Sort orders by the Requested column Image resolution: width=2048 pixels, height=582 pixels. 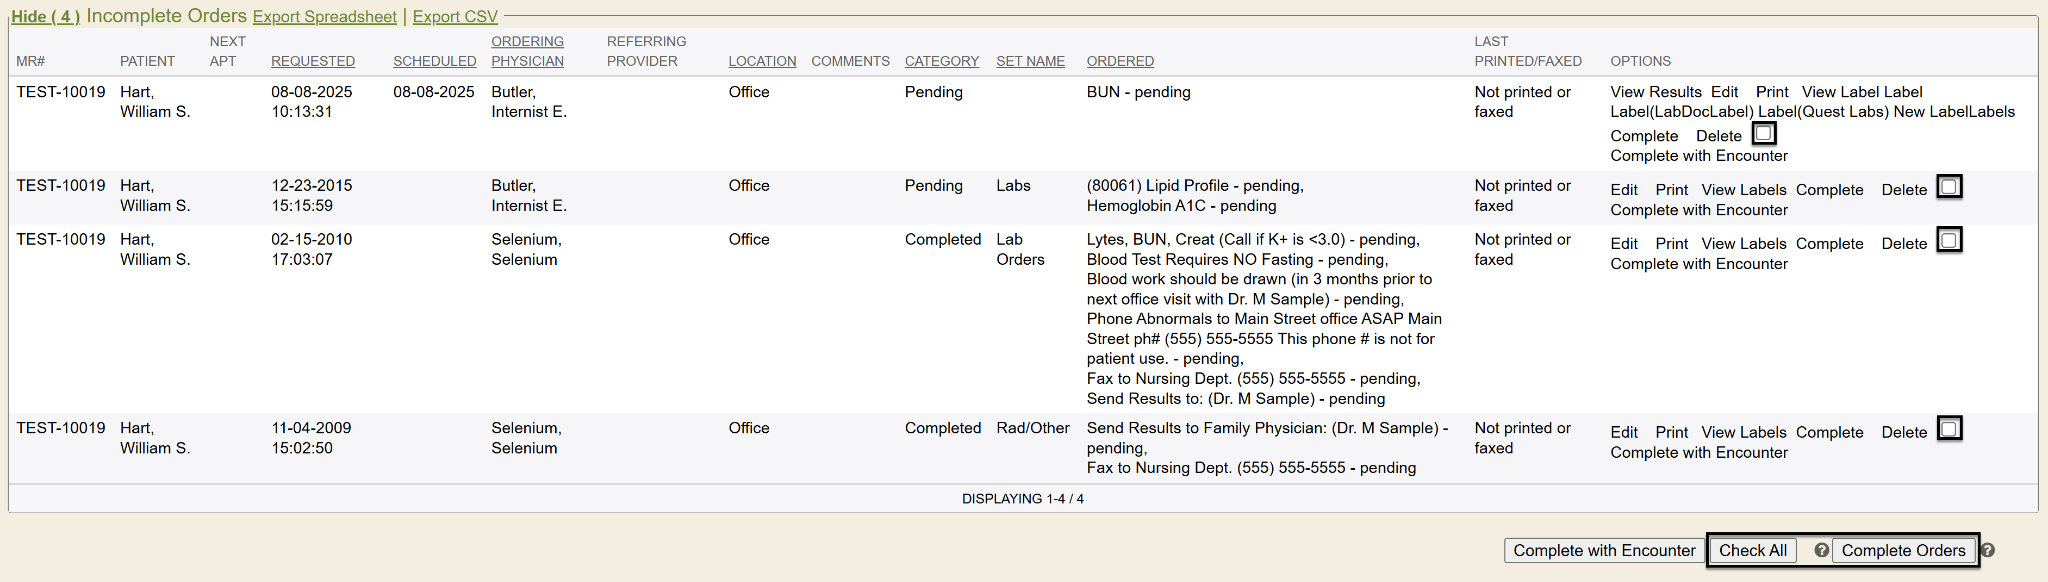click(313, 61)
